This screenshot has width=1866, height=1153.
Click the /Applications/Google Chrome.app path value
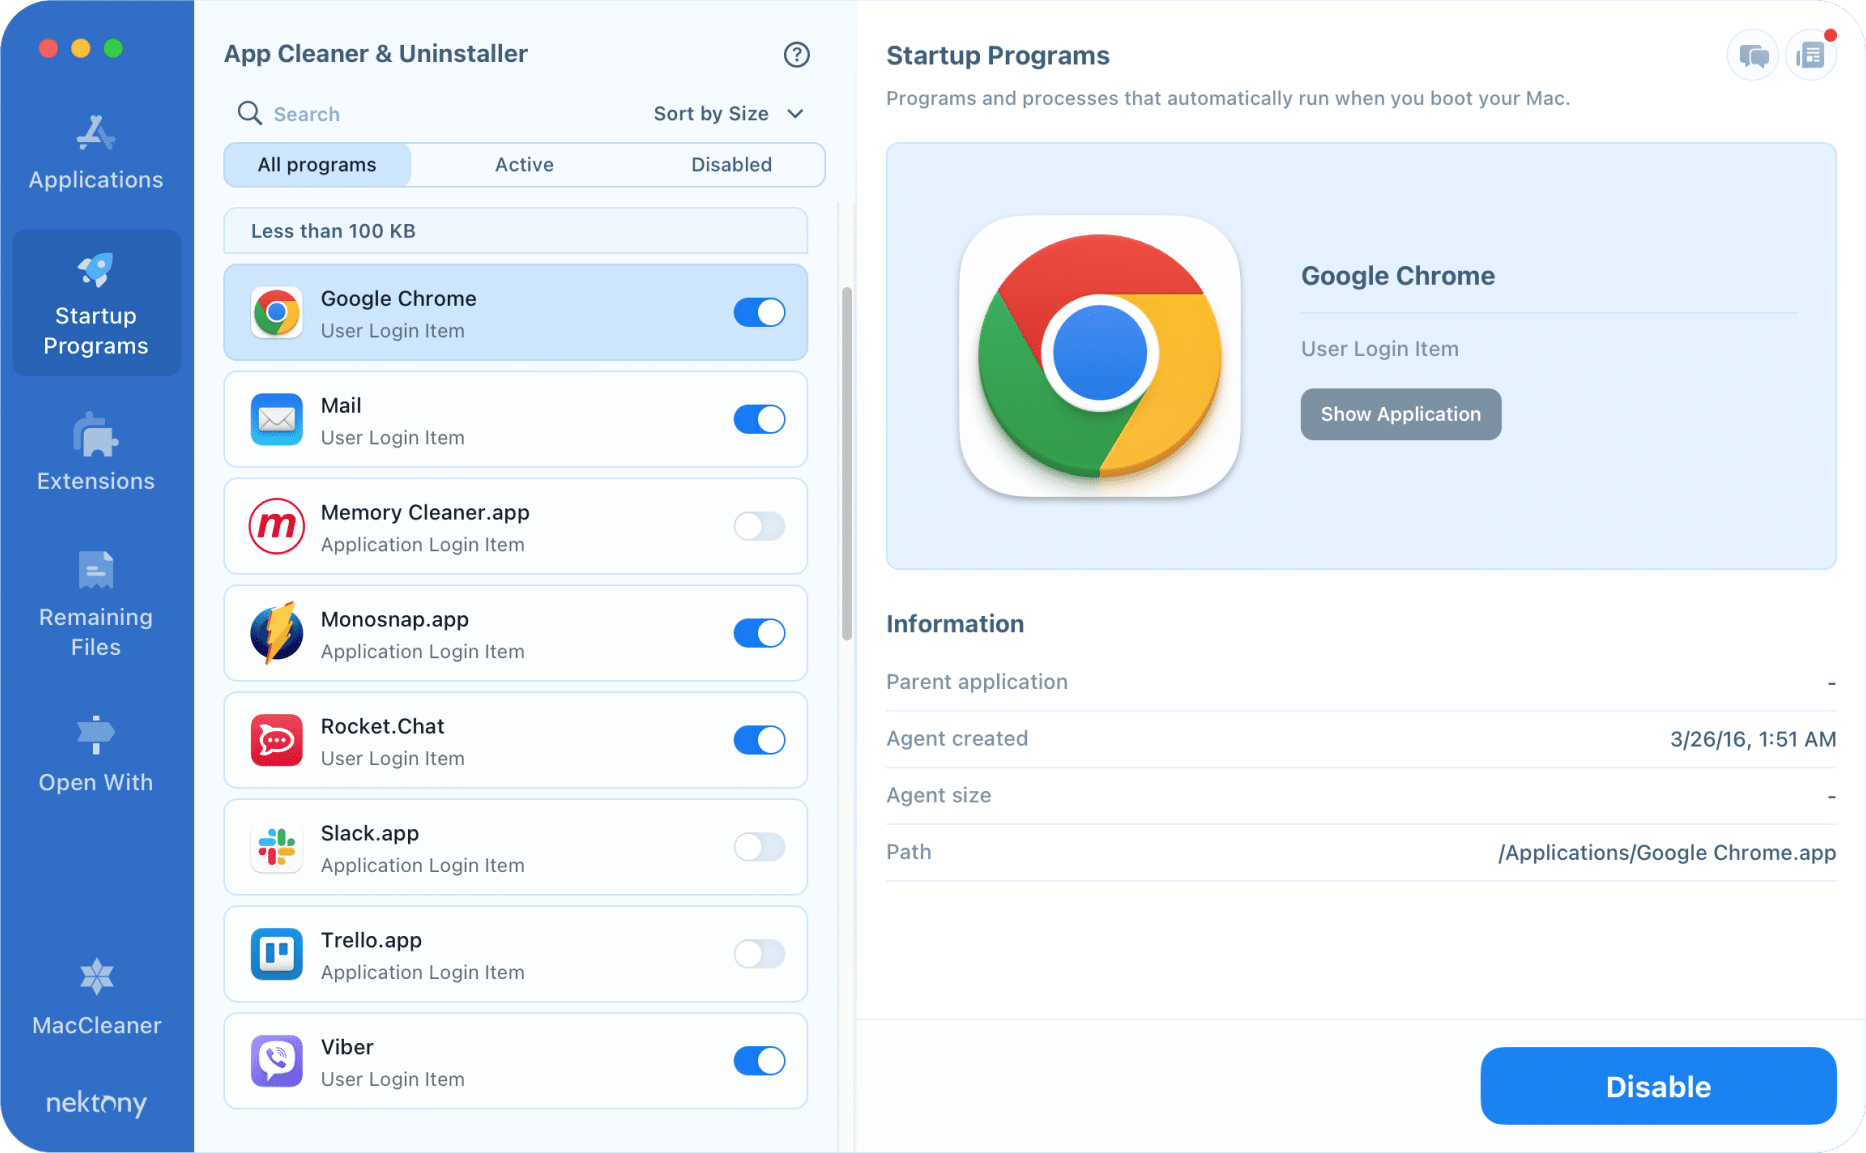pyautogui.click(x=1667, y=853)
